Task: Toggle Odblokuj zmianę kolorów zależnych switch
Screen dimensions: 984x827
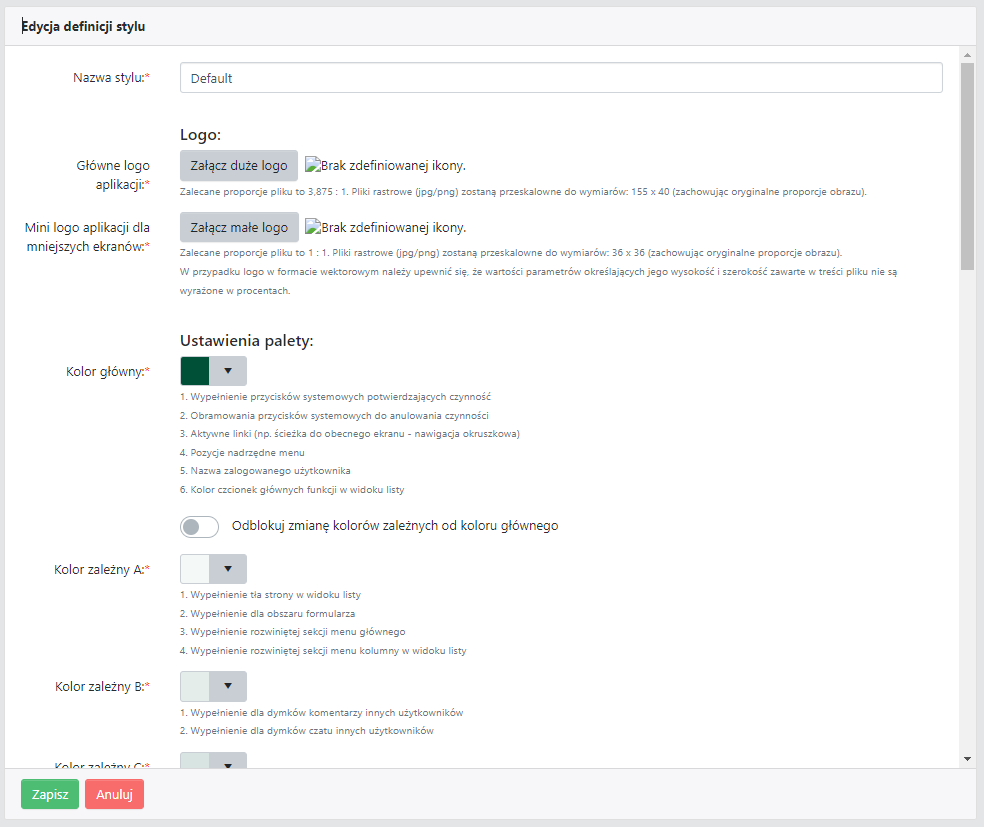Action: [200, 526]
